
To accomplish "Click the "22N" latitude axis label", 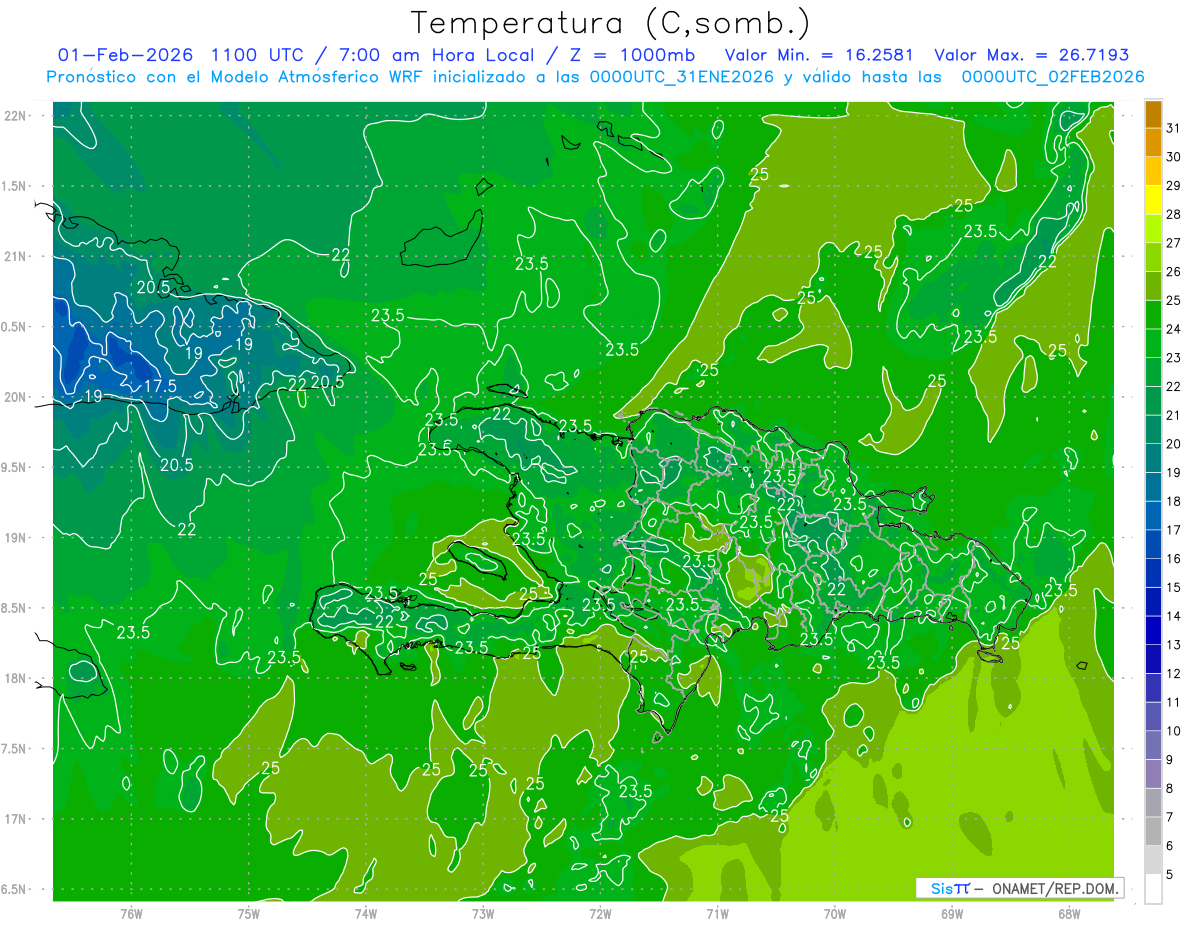I will coord(17,116).
